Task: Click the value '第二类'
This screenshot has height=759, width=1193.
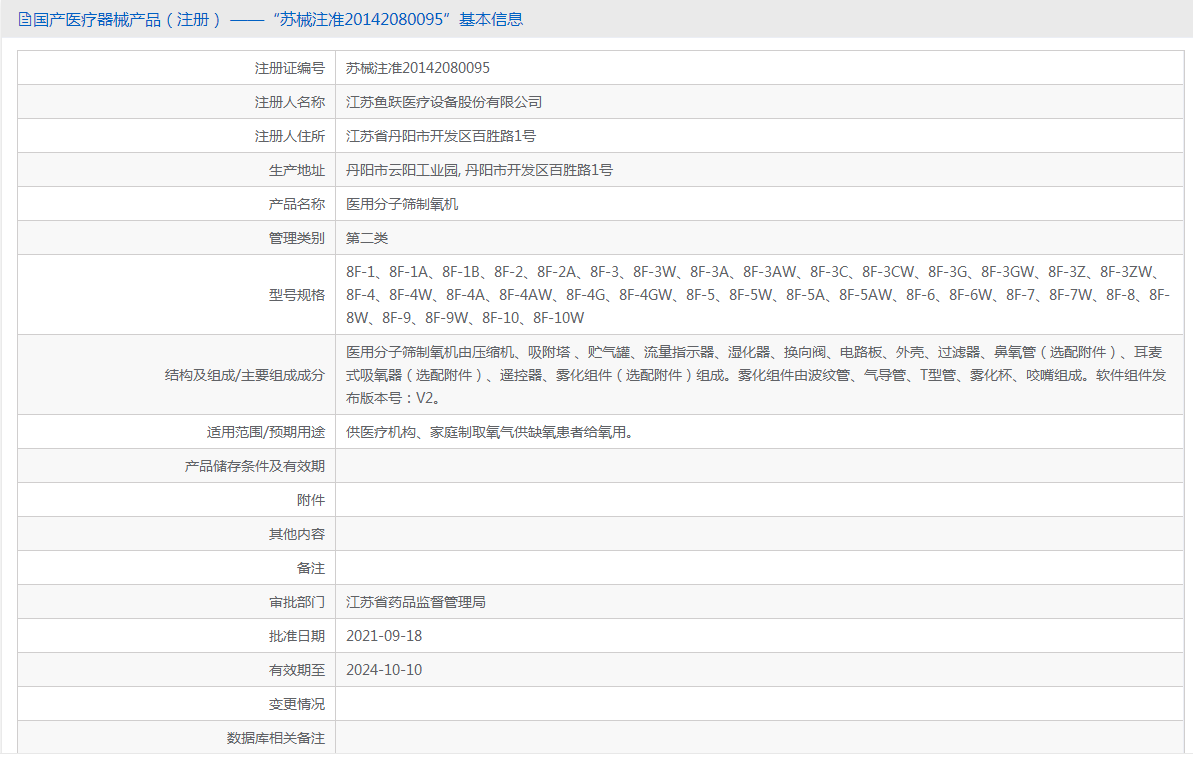Action: click(x=367, y=238)
